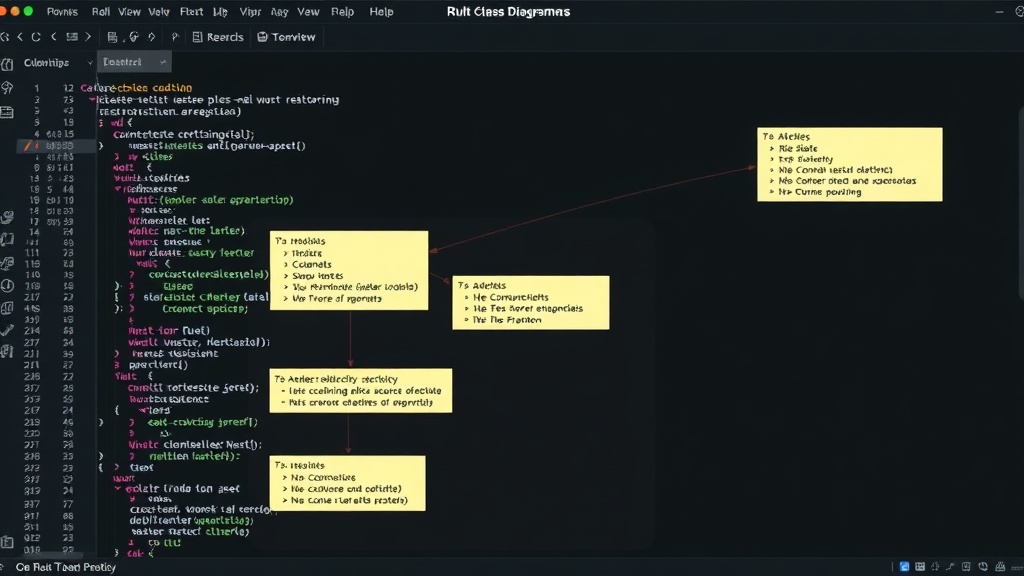
Task: Select the yellow note listing 'No Commeties'
Action: 347,483
